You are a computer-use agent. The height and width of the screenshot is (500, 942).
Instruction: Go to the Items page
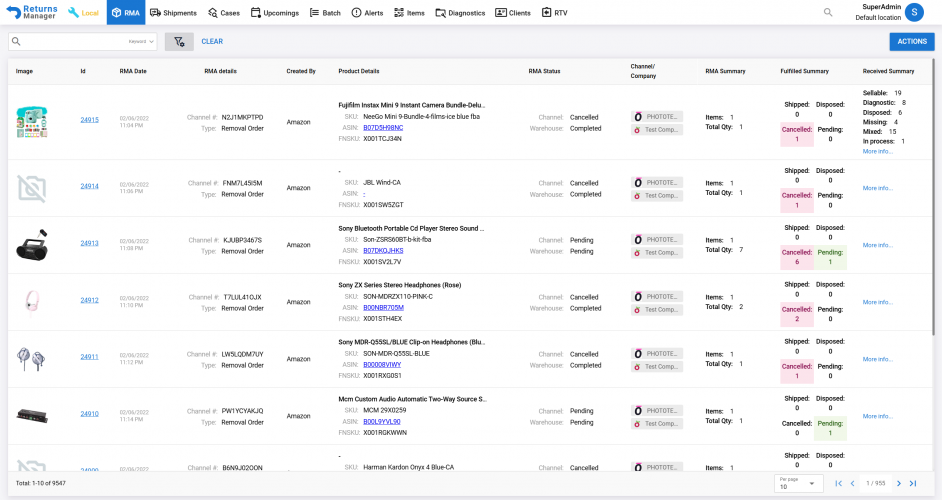tap(409, 13)
